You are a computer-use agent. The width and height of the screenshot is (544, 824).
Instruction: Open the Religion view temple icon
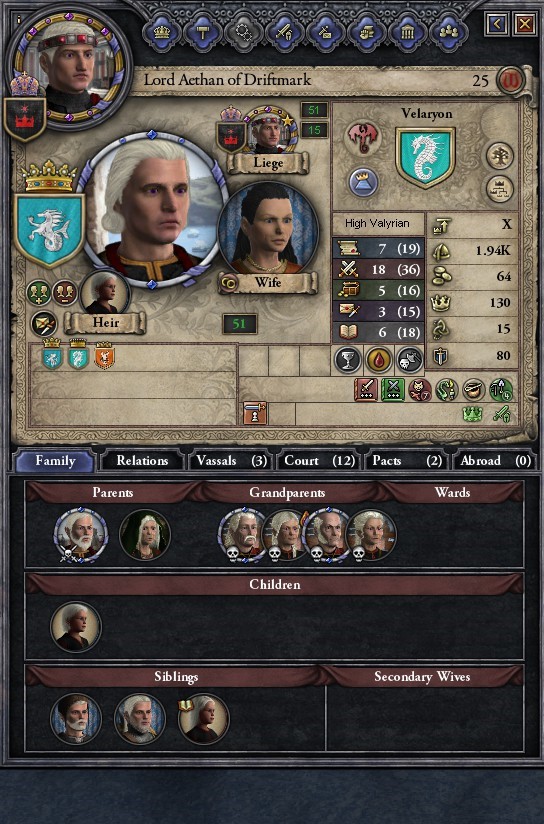407,32
